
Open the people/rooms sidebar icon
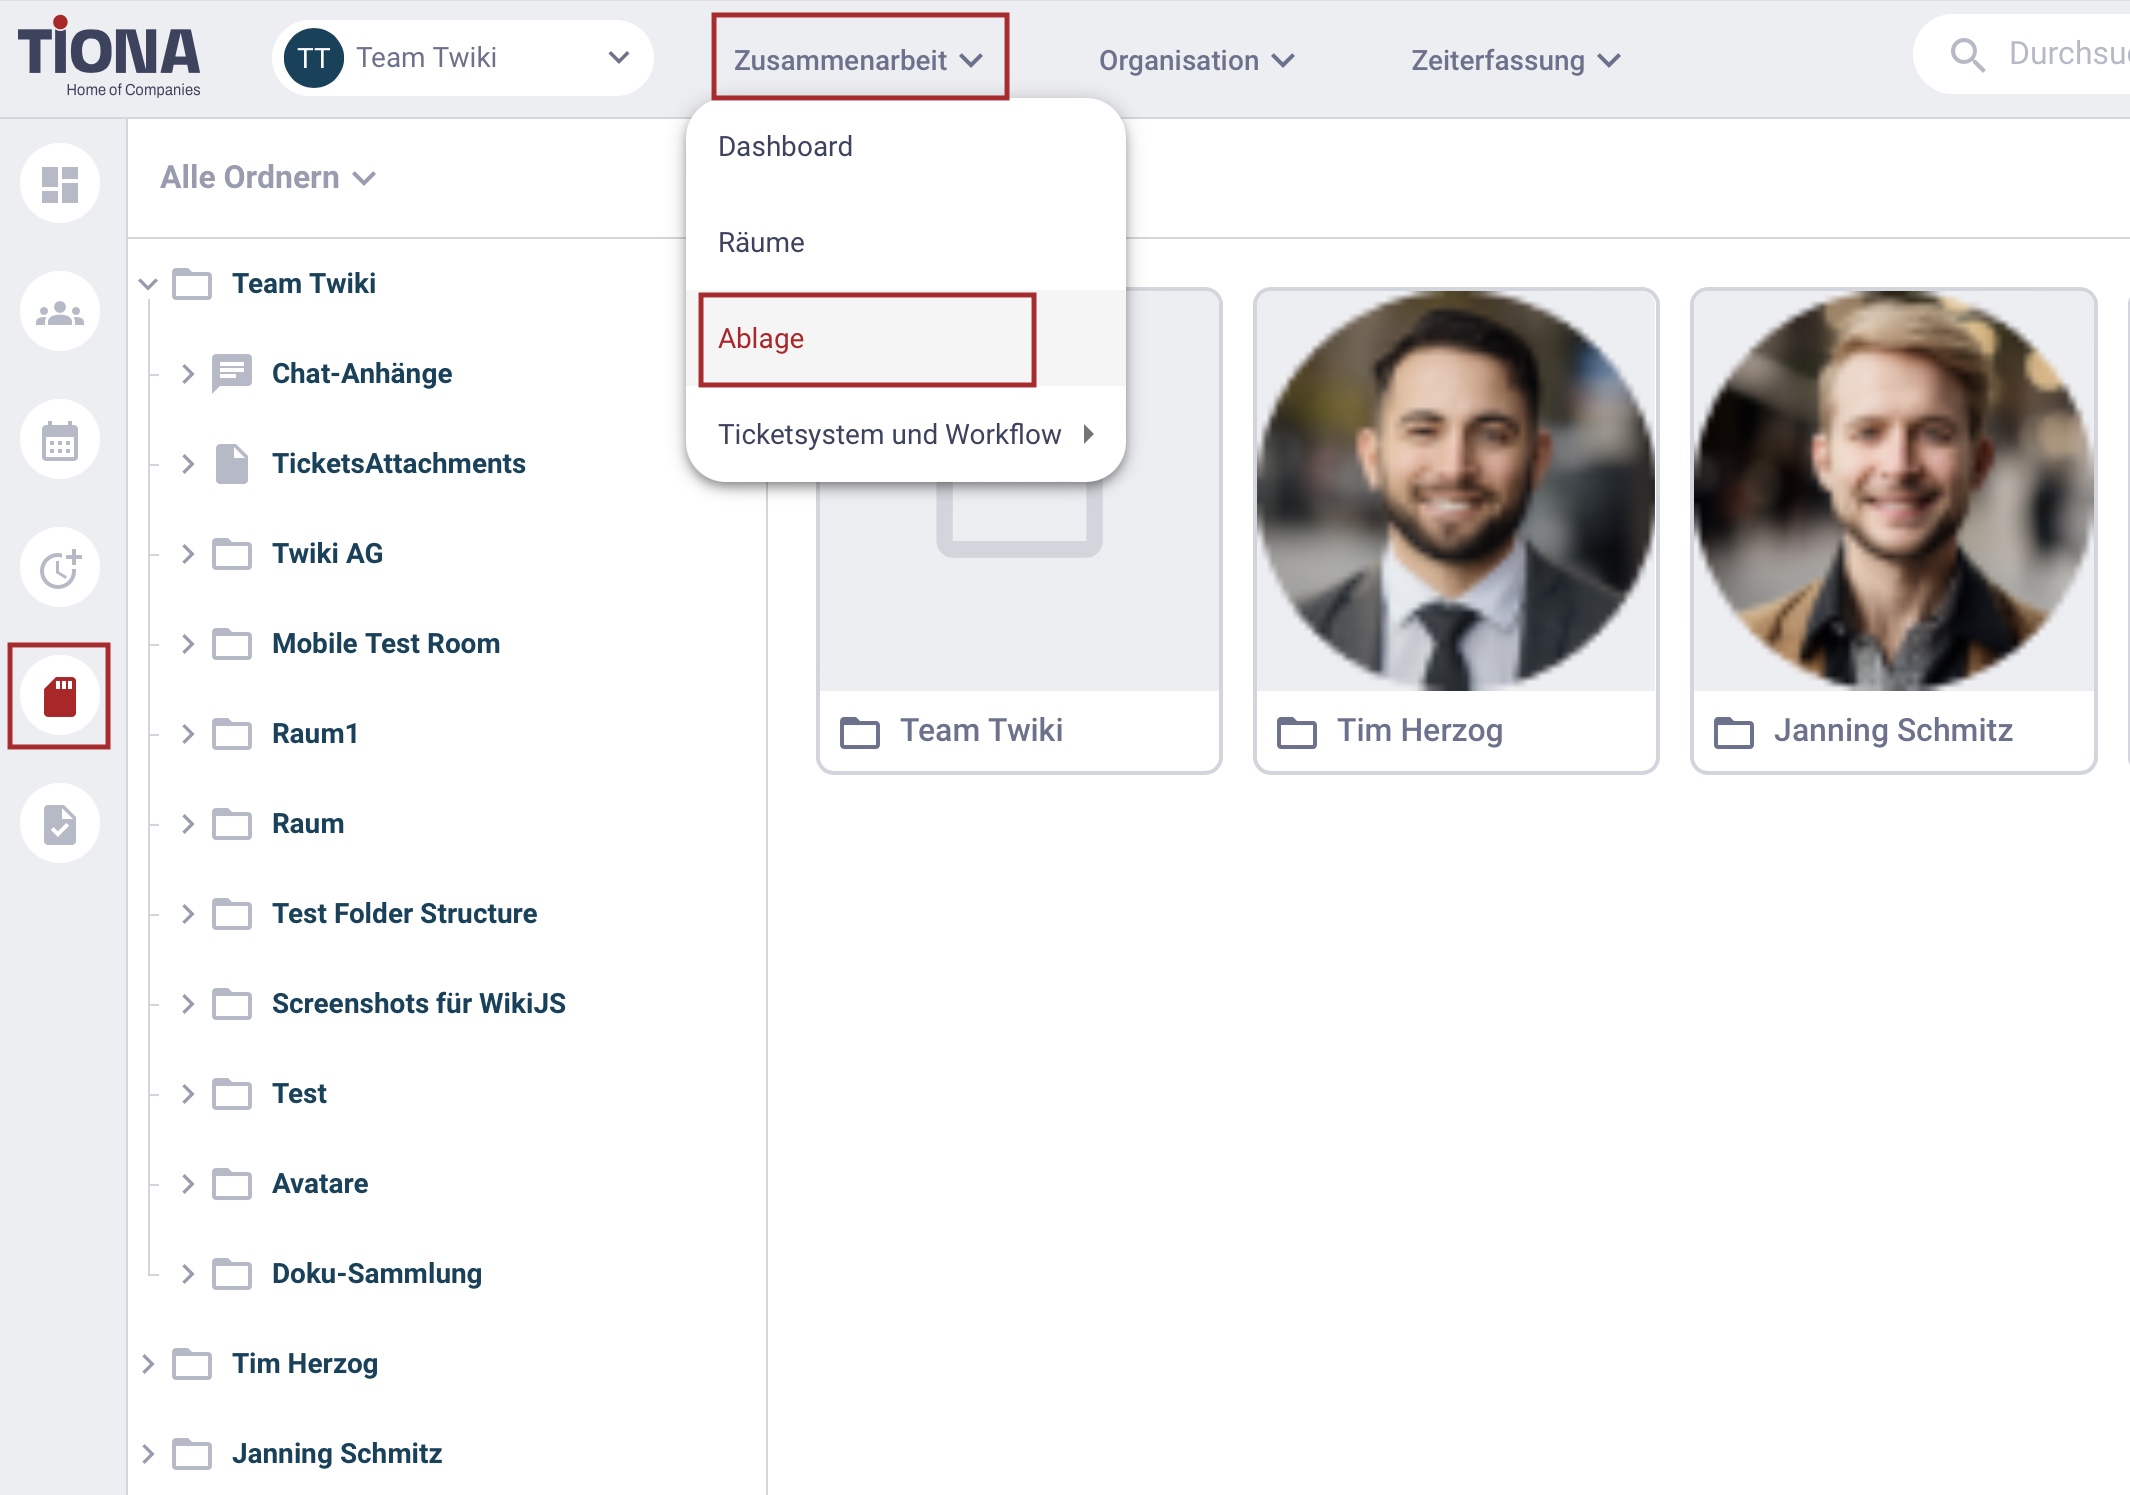[60, 312]
